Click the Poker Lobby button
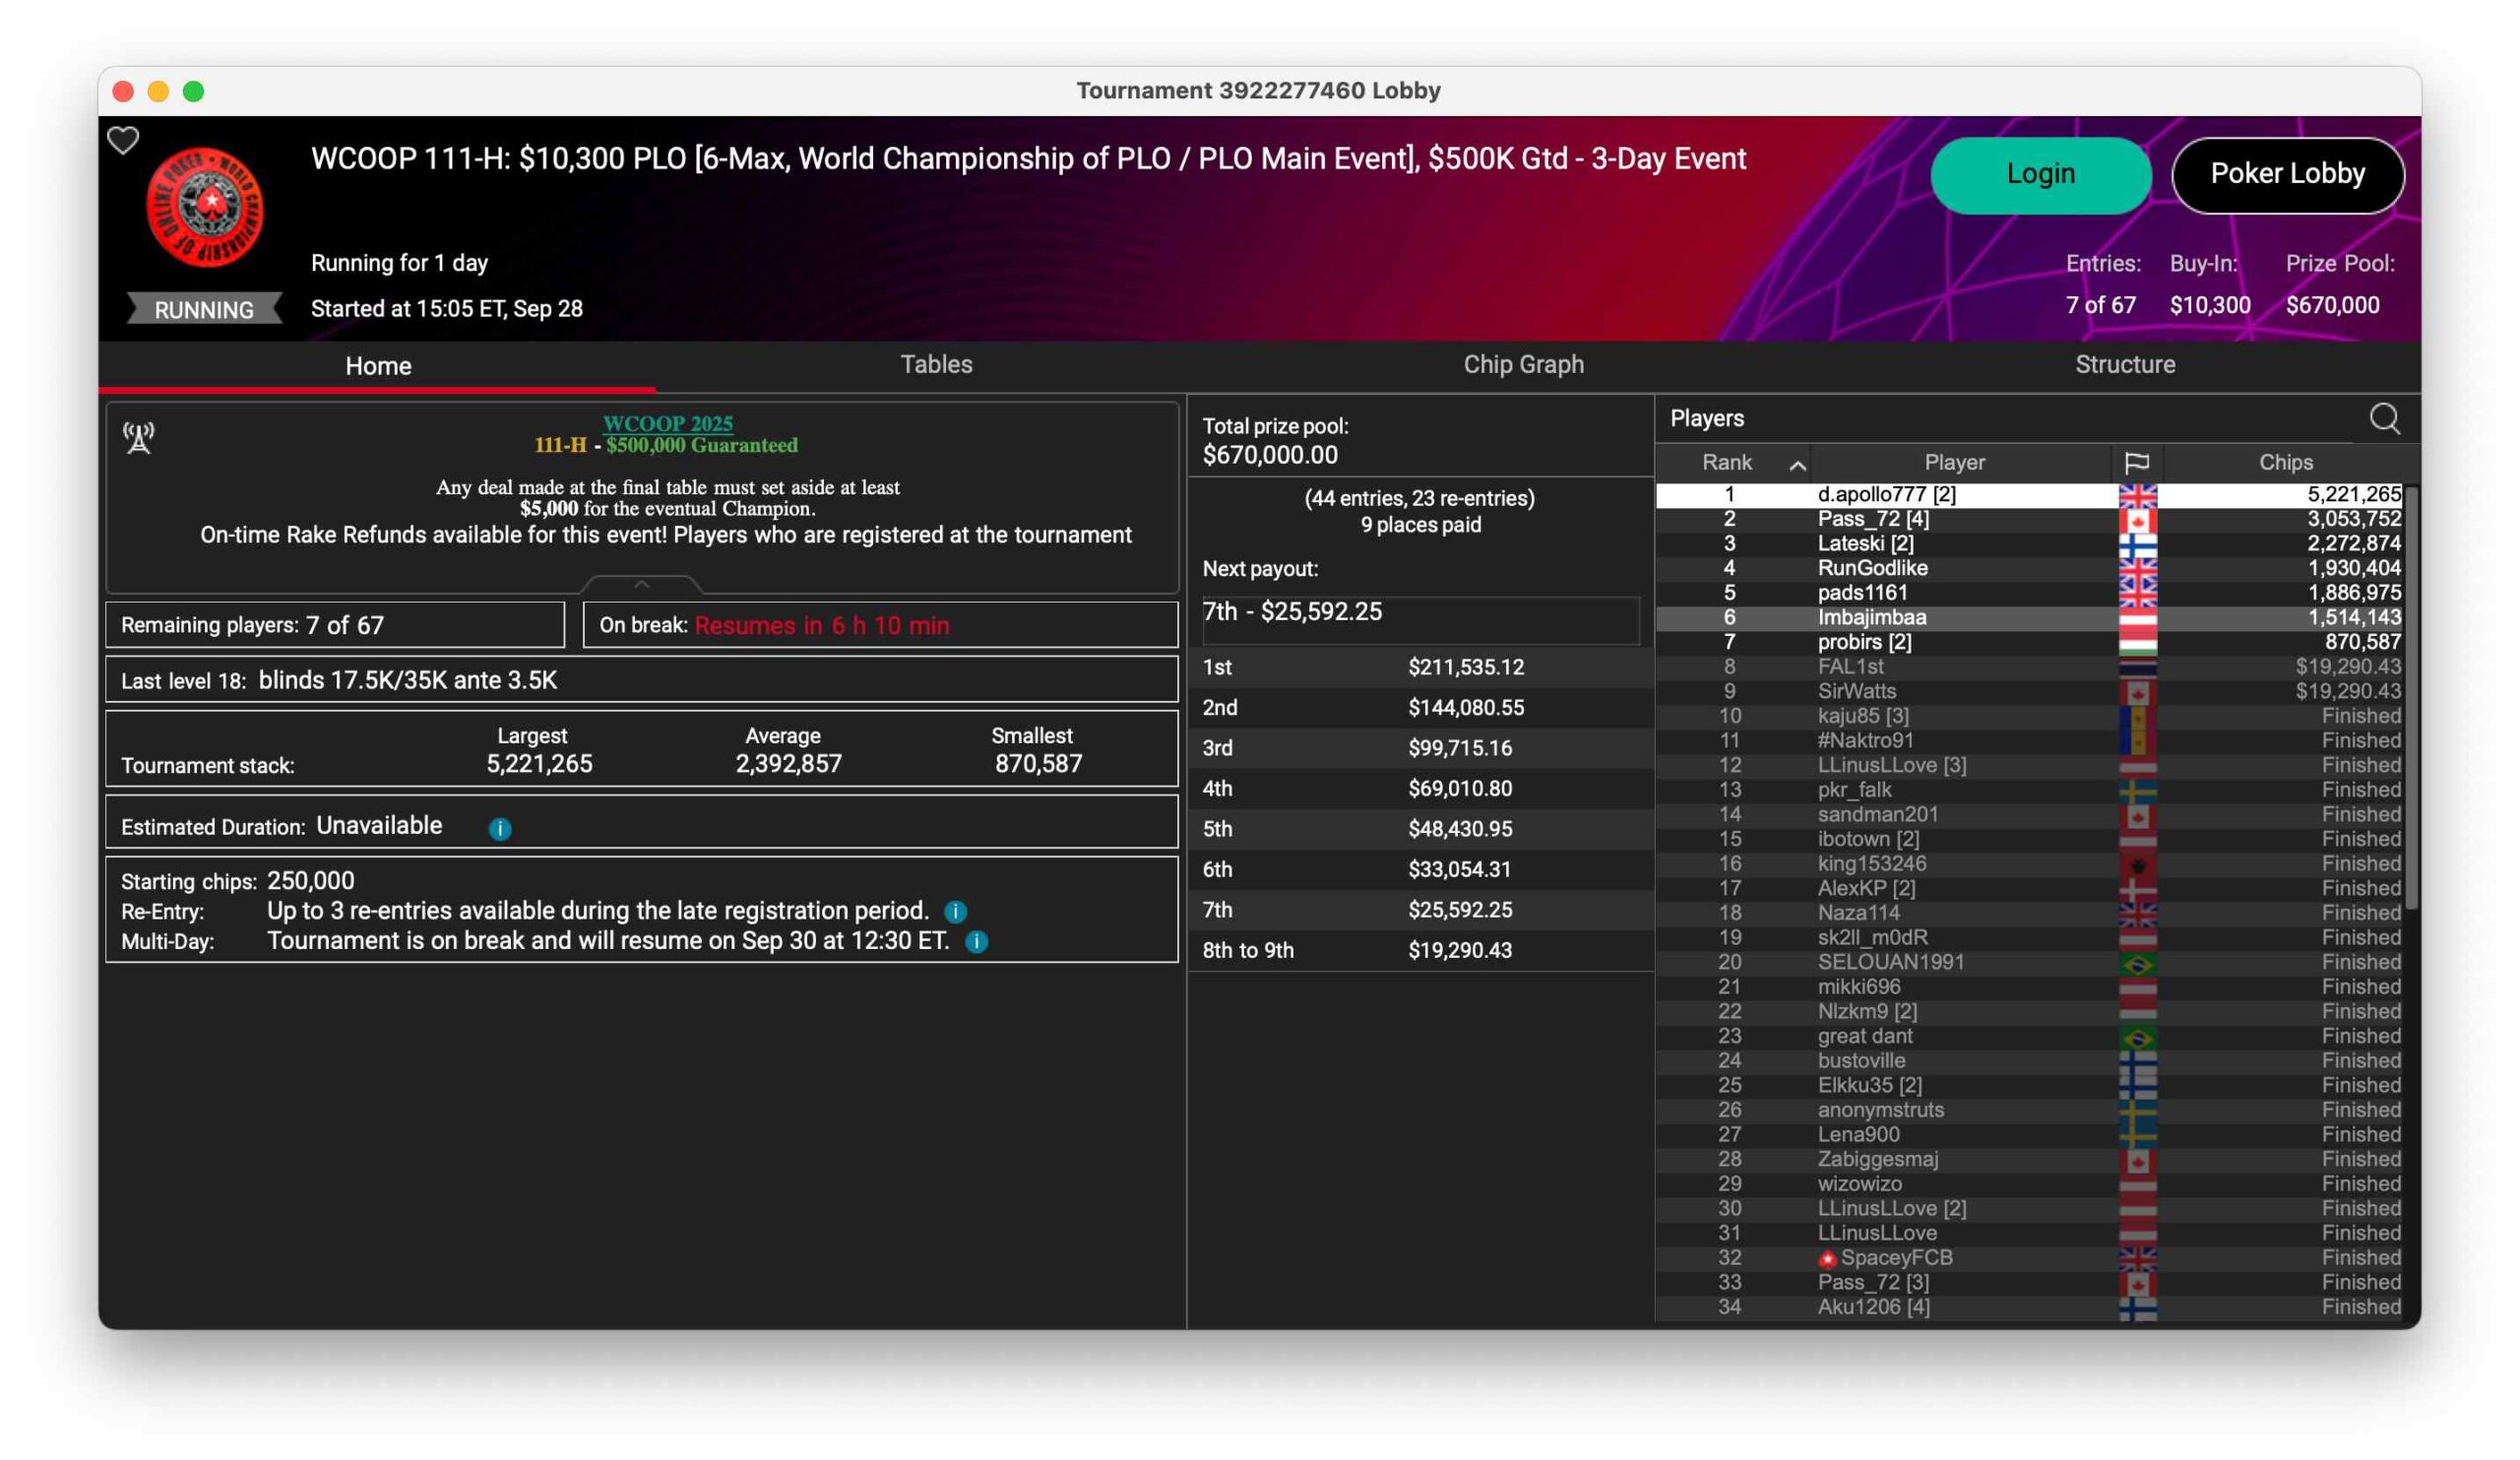This screenshot has height=1460, width=2520. [x=2287, y=174]
